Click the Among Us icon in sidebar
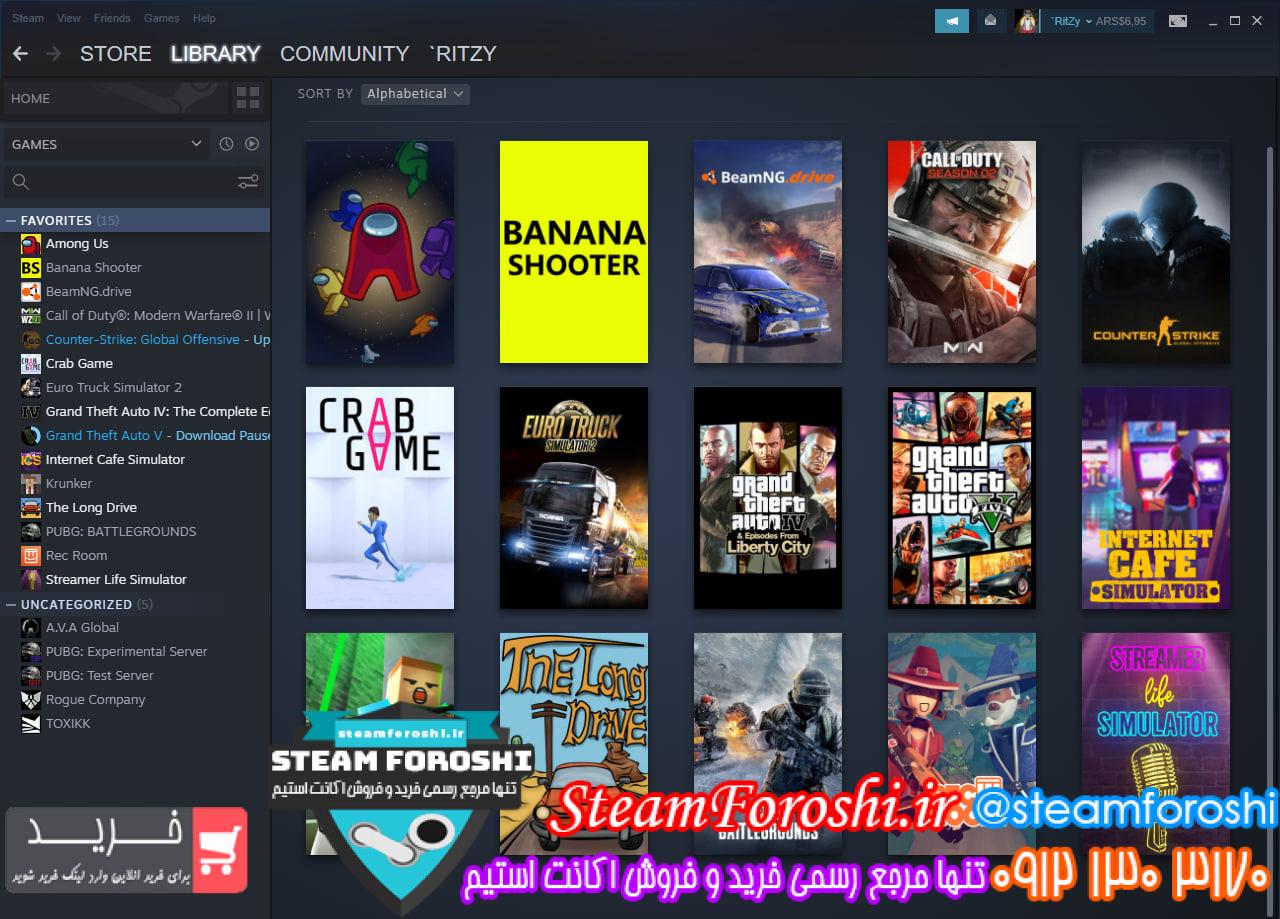The image size is (1280, 919). pyautogui.click(x=31, y=244)
